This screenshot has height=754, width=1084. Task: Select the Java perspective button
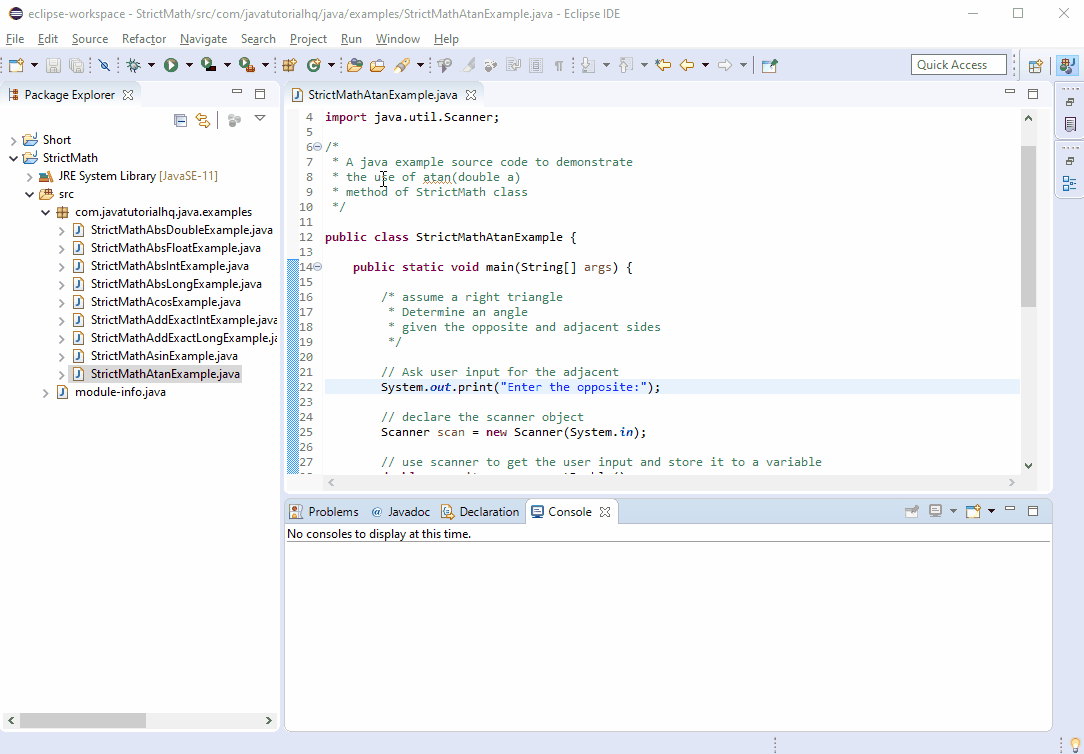point(1066,66)
